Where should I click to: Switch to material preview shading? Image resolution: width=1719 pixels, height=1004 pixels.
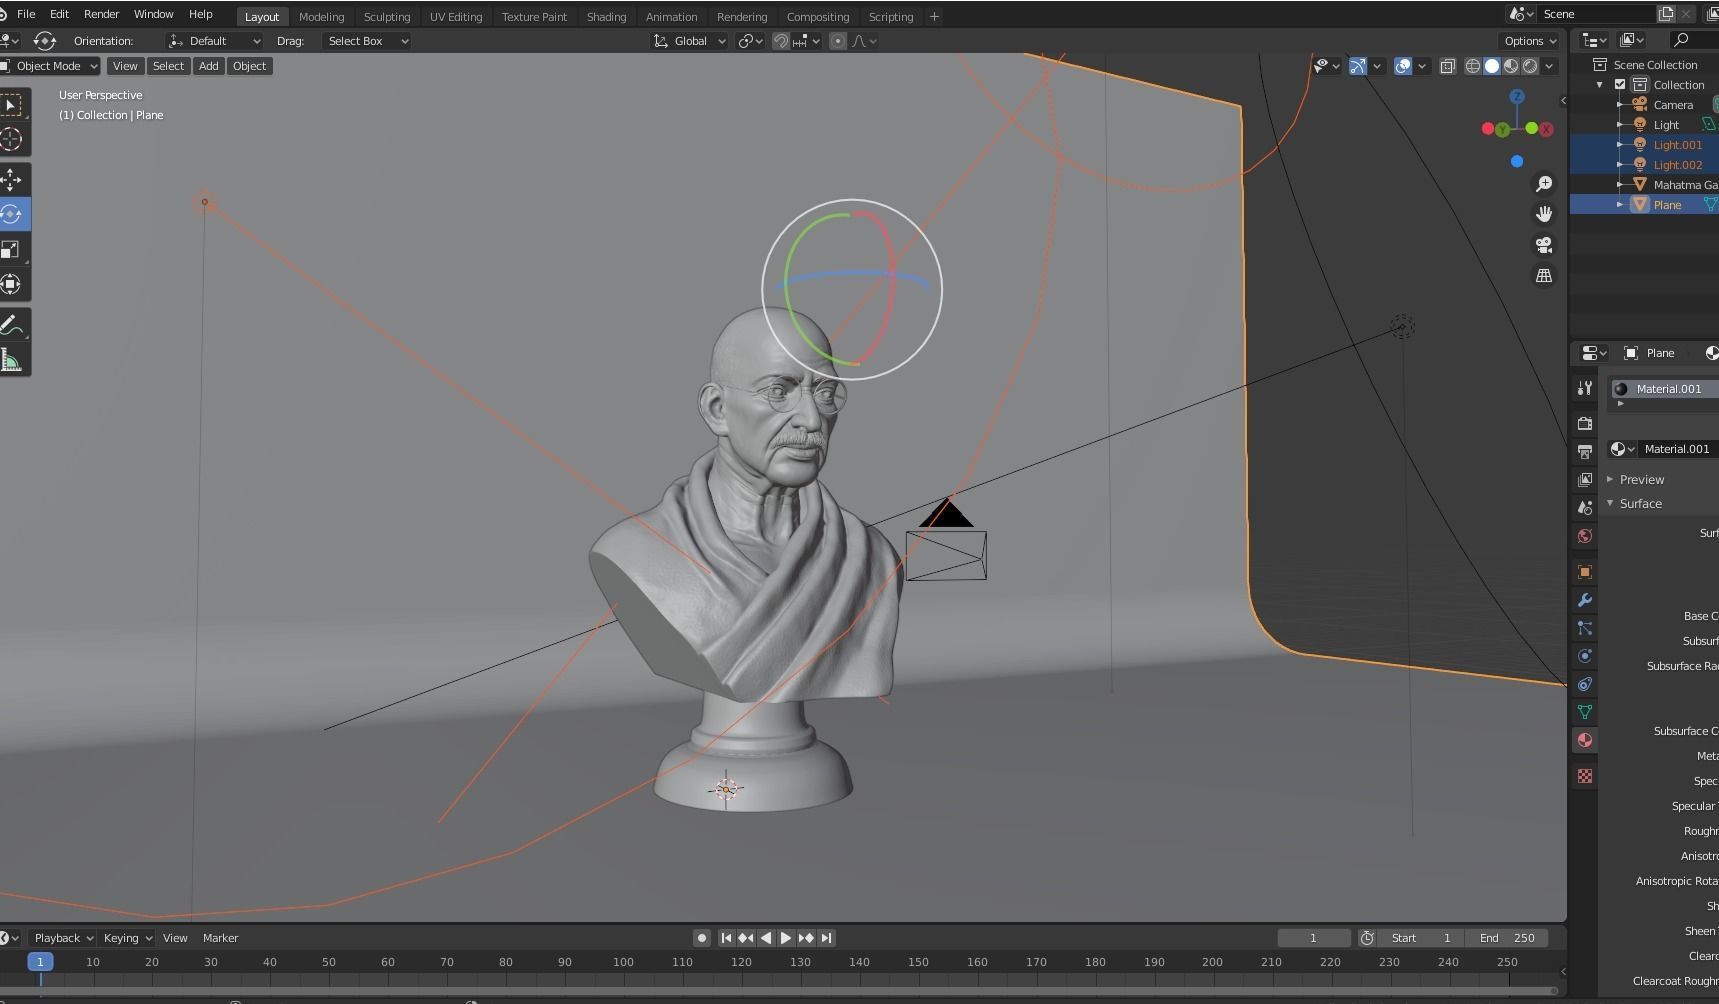coord(1511,66)
